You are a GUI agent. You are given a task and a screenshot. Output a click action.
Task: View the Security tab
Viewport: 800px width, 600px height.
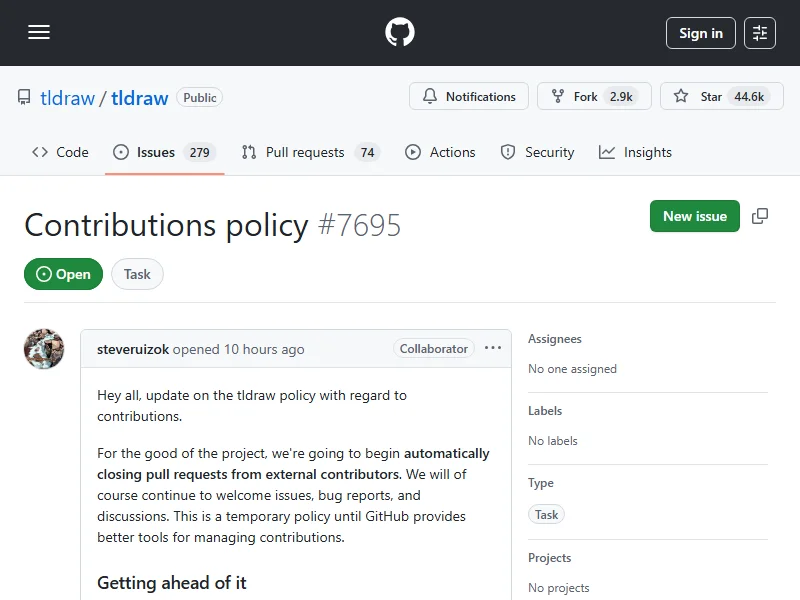click(x=537, y=152)
